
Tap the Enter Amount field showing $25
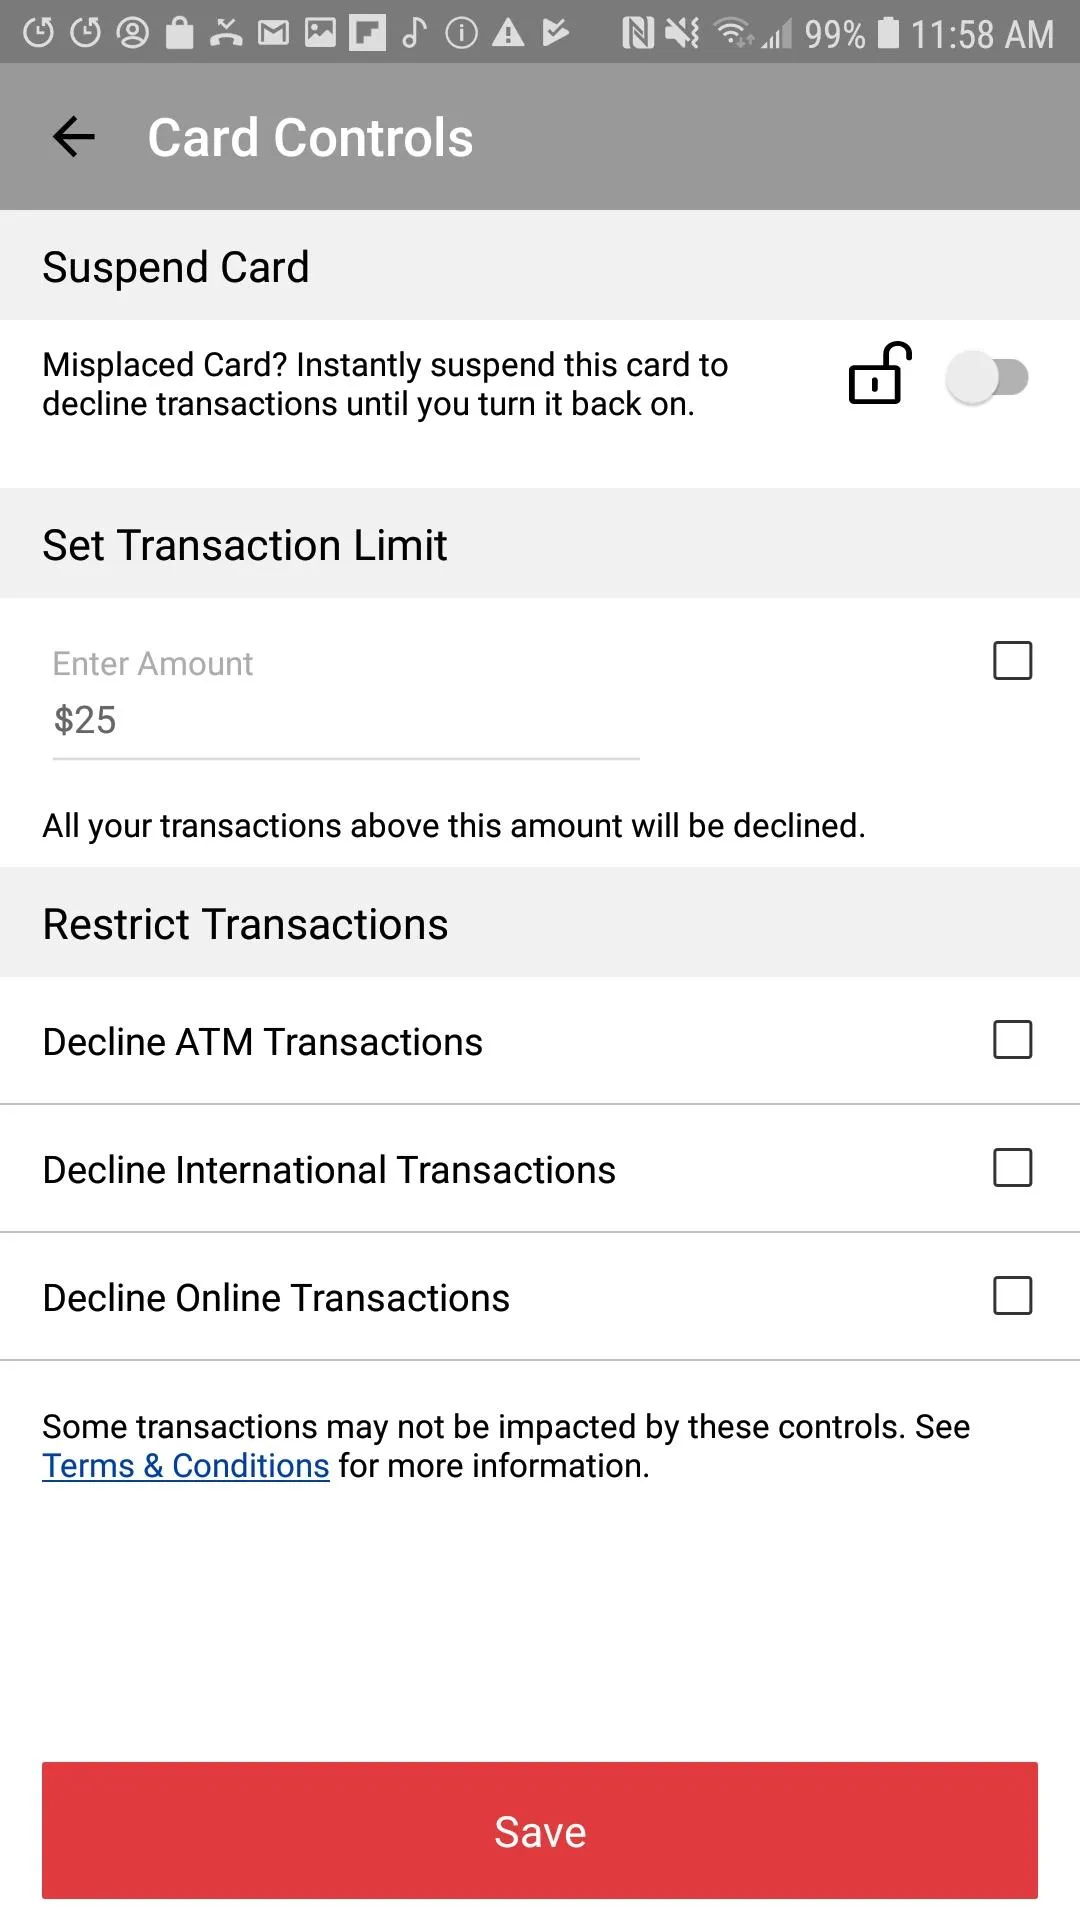tap(345, 720)
